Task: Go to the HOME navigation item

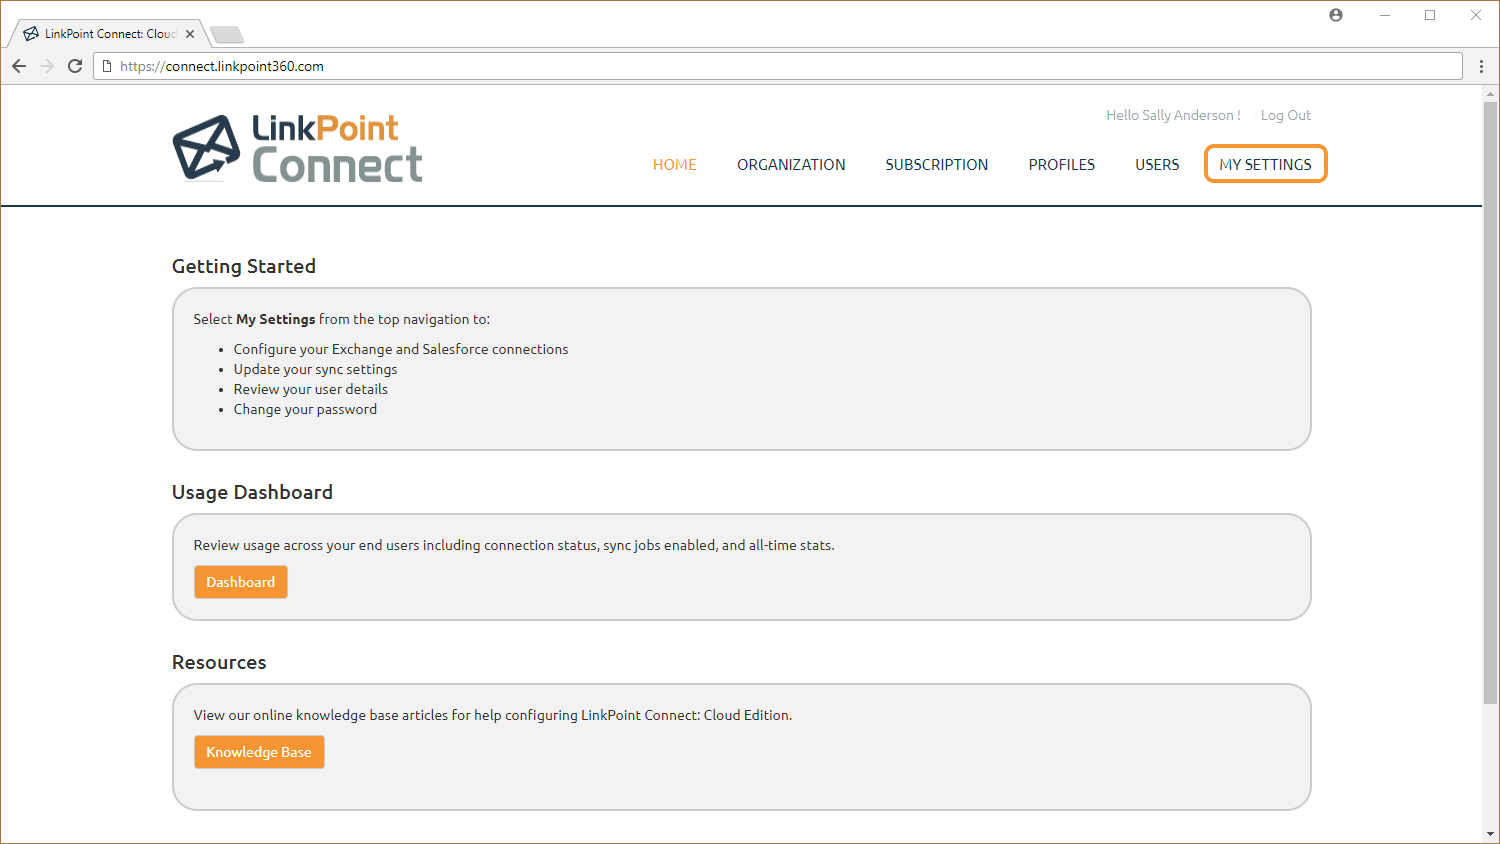Action: point(674,165)
